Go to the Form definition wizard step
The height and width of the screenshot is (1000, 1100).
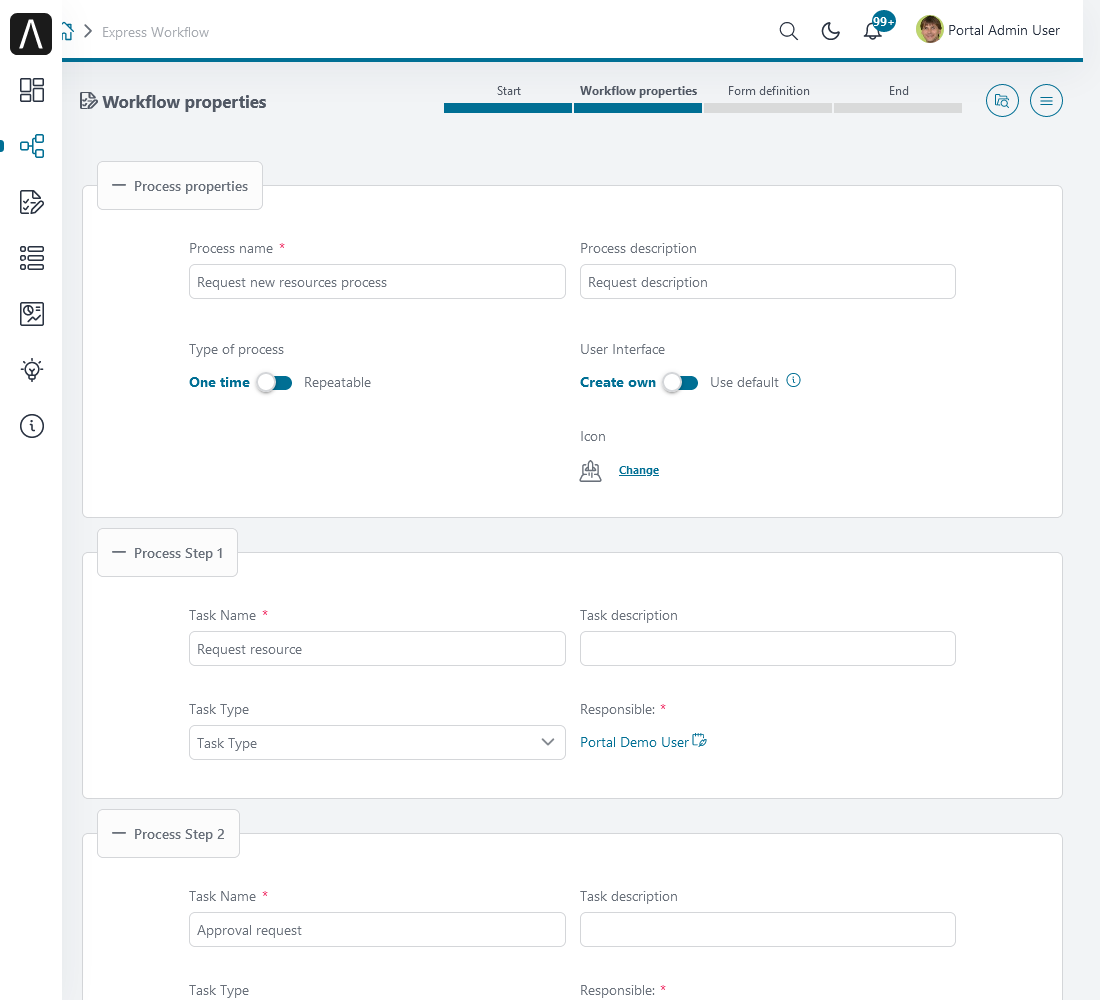pyautogui.click(x=768, y=91)
